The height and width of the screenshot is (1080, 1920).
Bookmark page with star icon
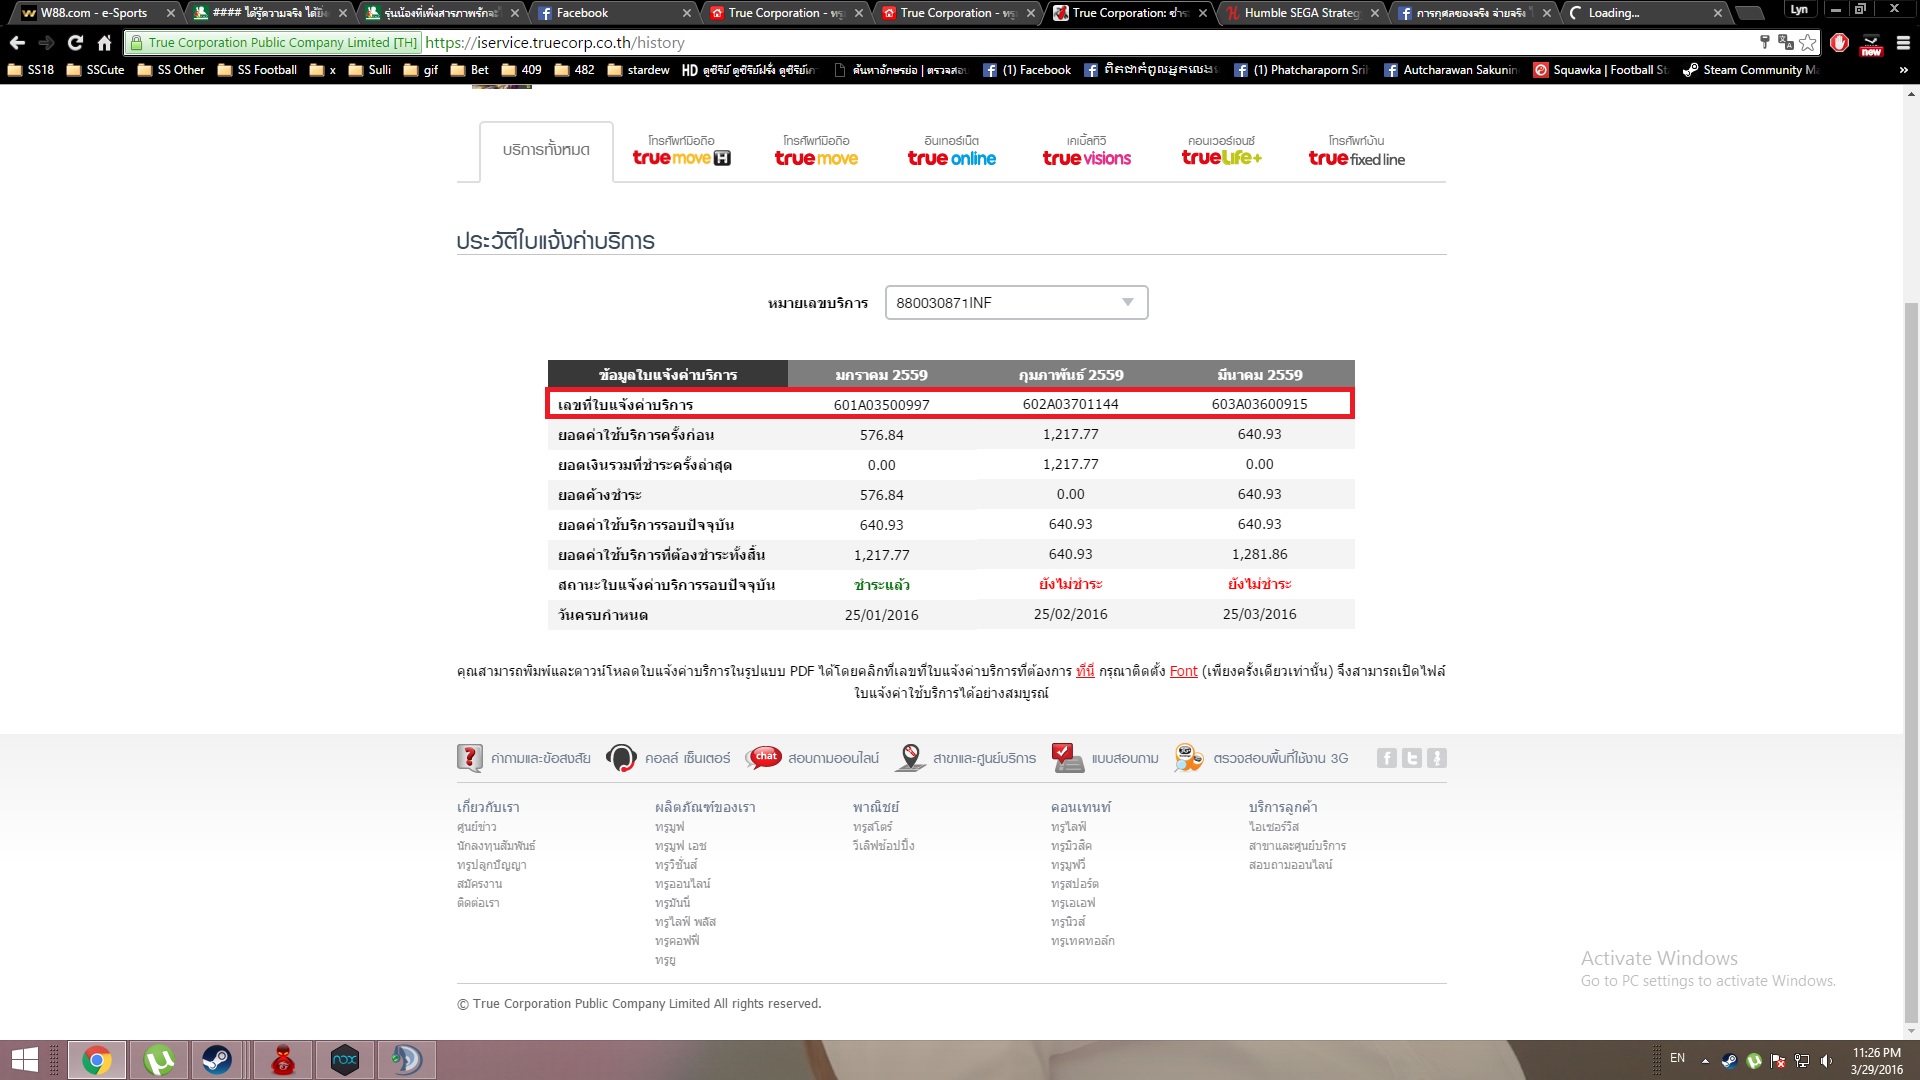(1807, 43)
